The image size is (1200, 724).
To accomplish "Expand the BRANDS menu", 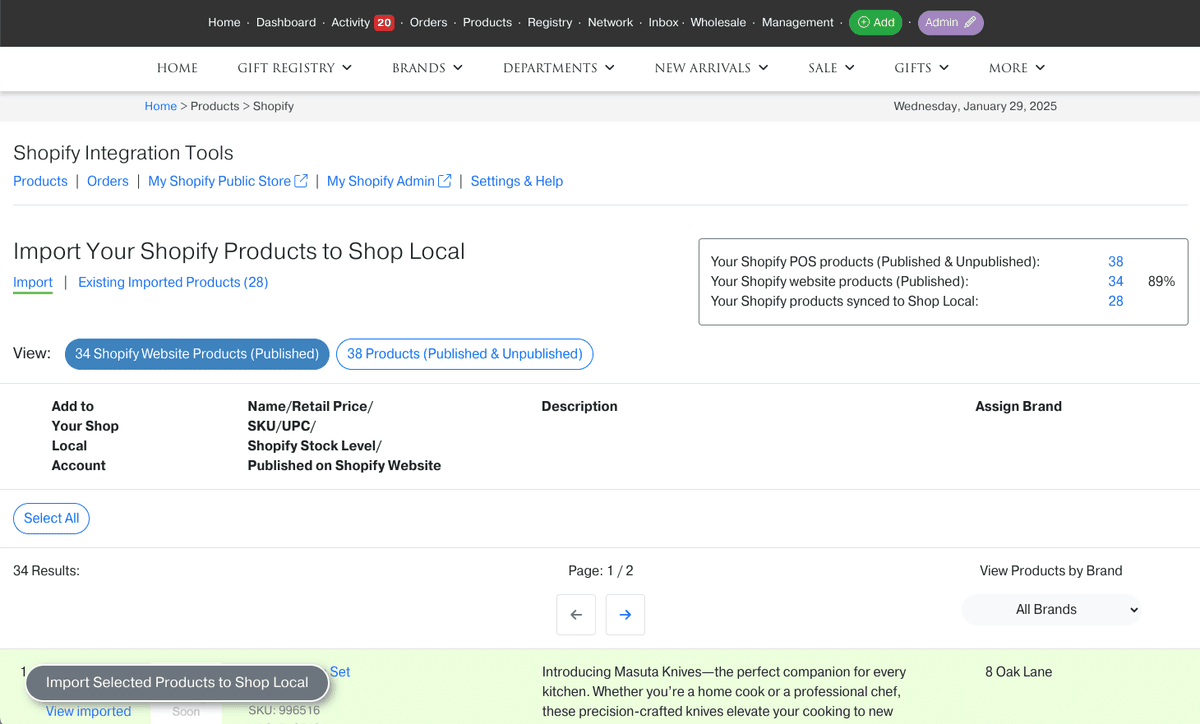I will pyautogui.click(x=428, y=68).
